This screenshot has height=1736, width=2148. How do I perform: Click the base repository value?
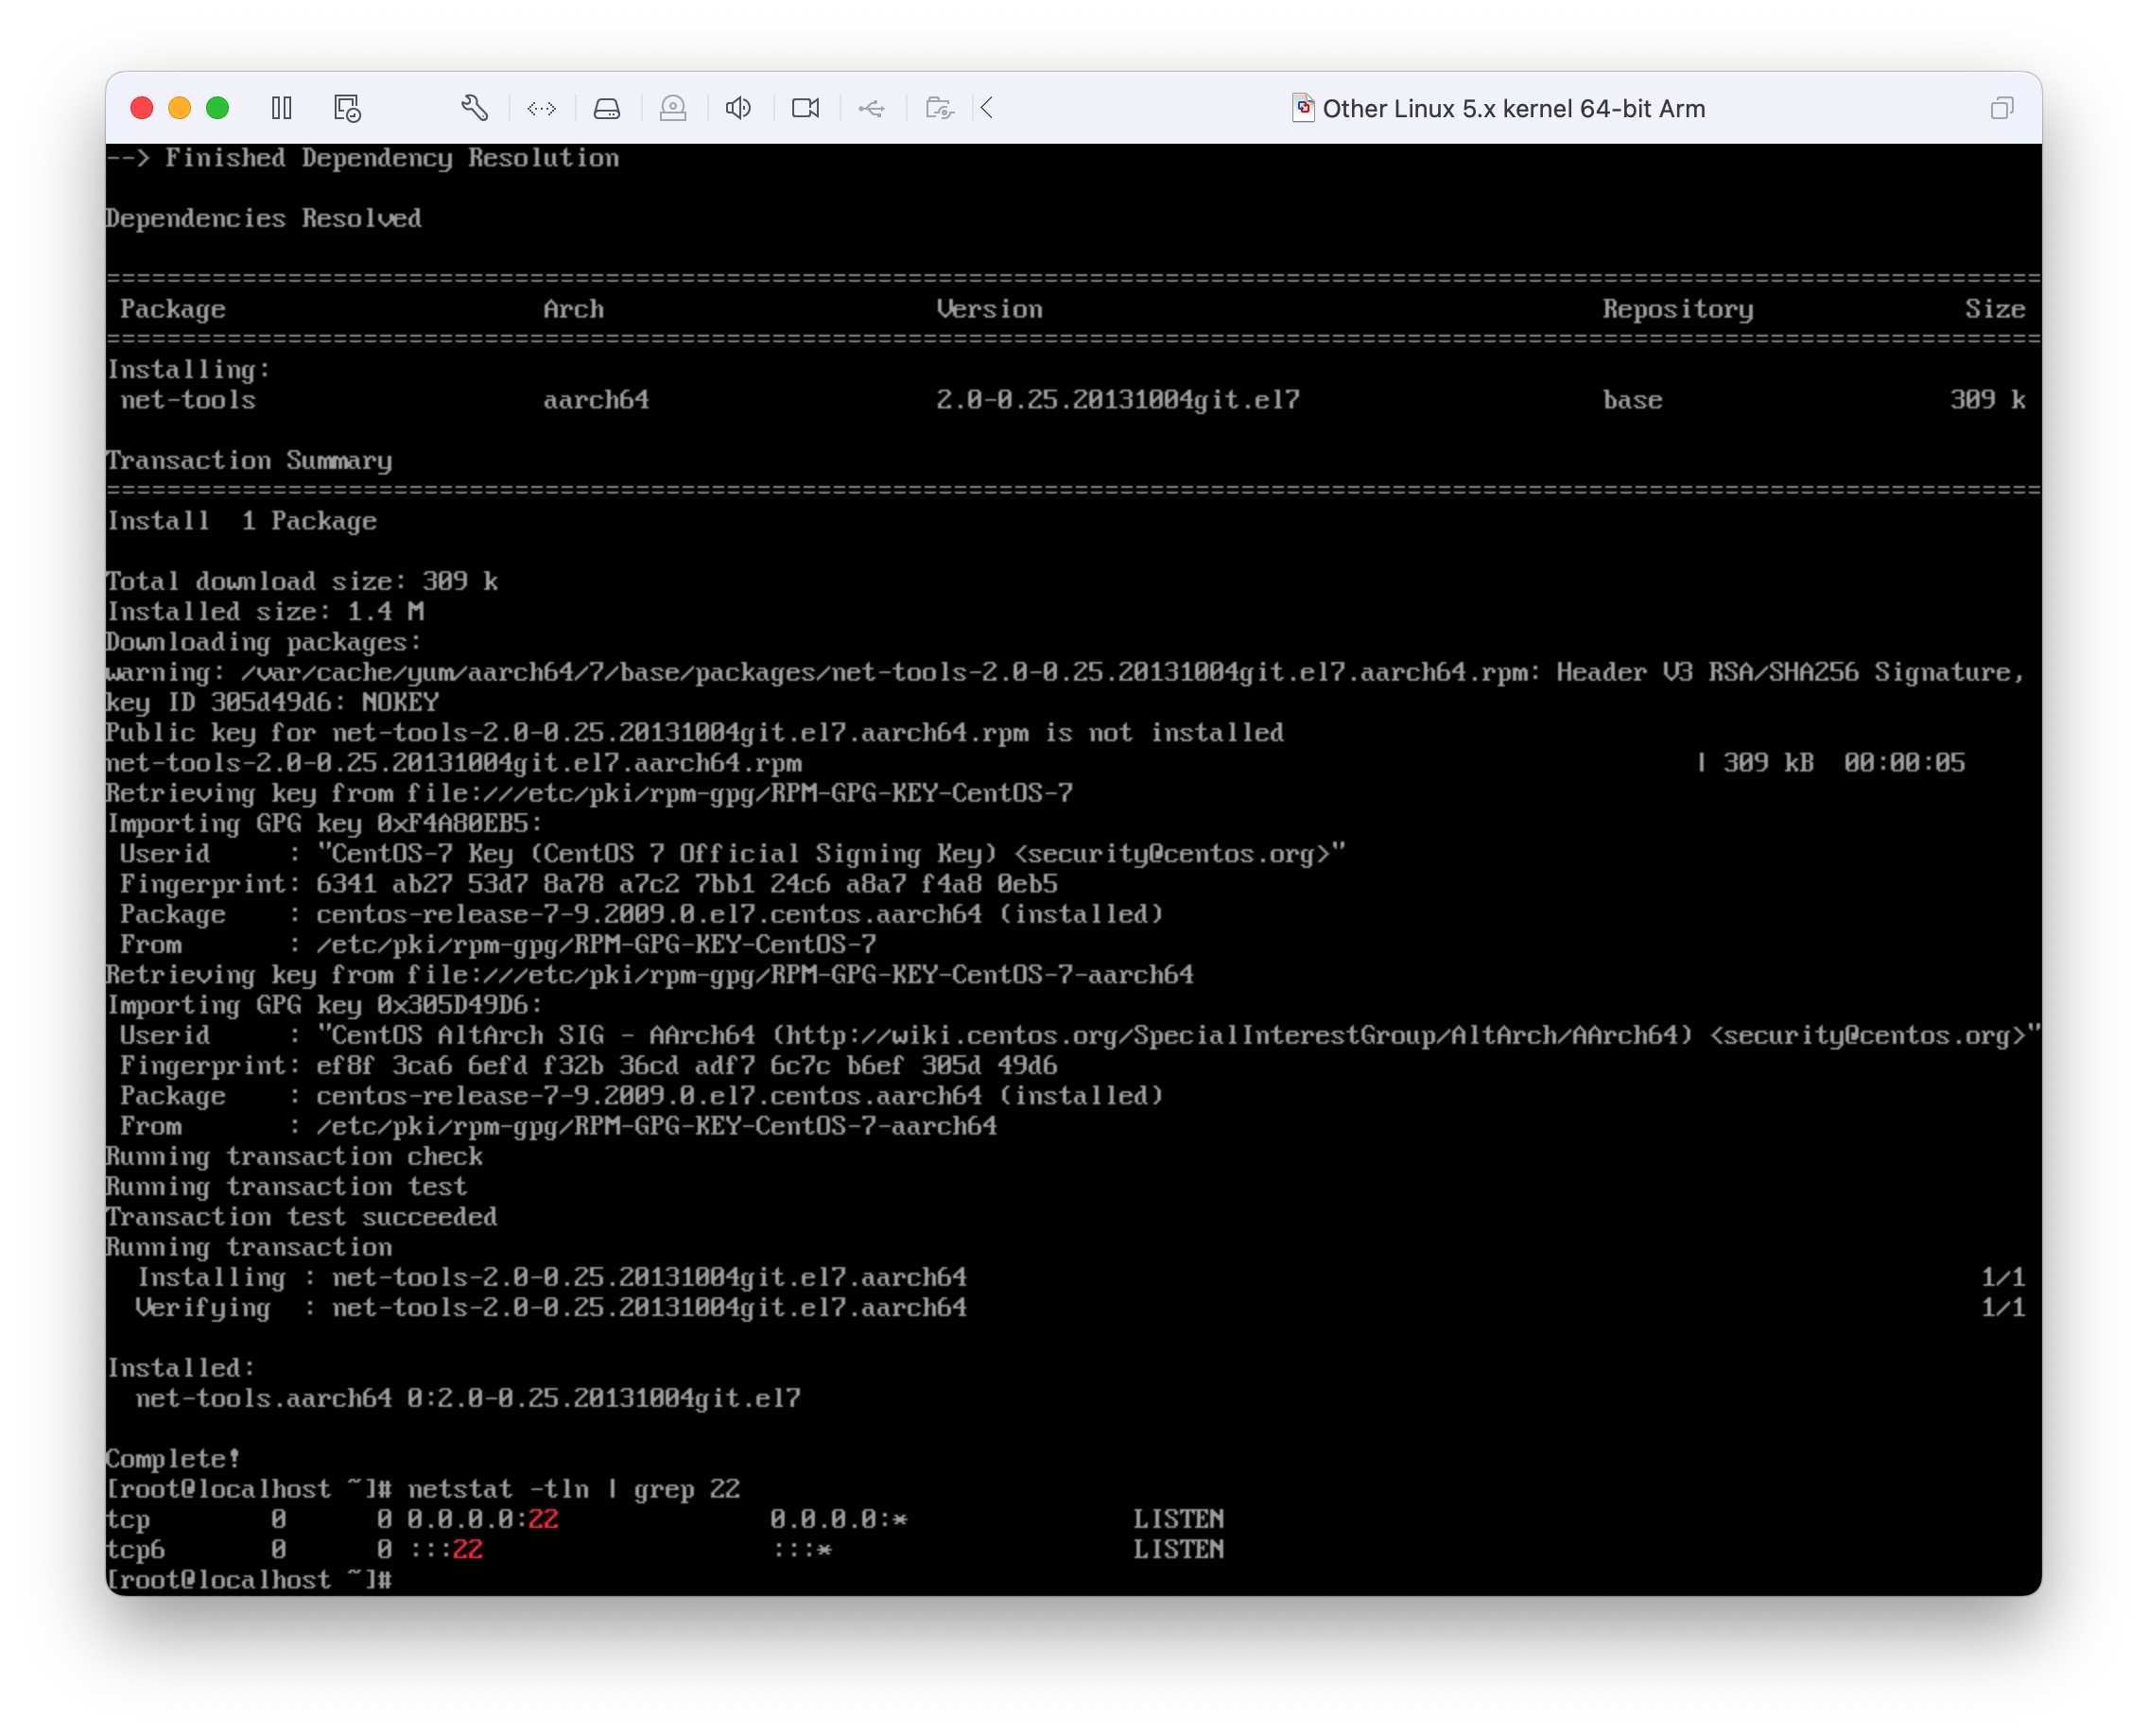(1633, 400)
